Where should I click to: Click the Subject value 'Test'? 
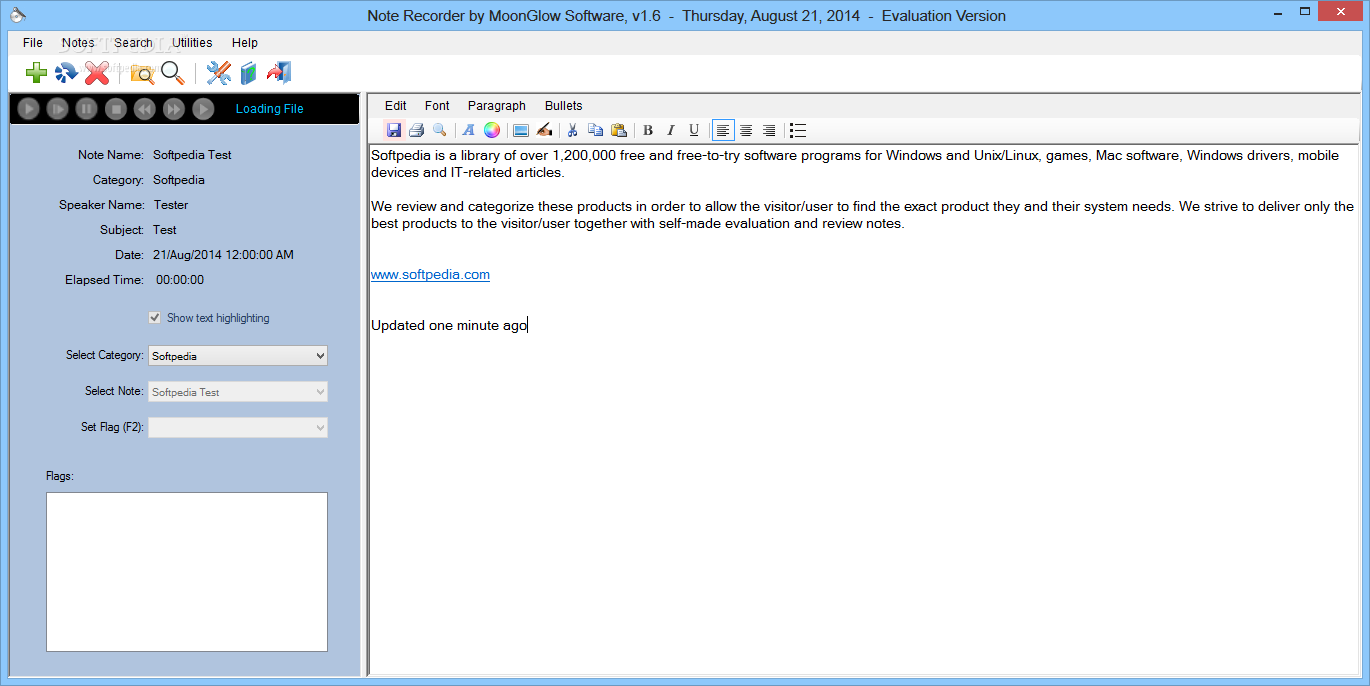[x=165, y=230]
